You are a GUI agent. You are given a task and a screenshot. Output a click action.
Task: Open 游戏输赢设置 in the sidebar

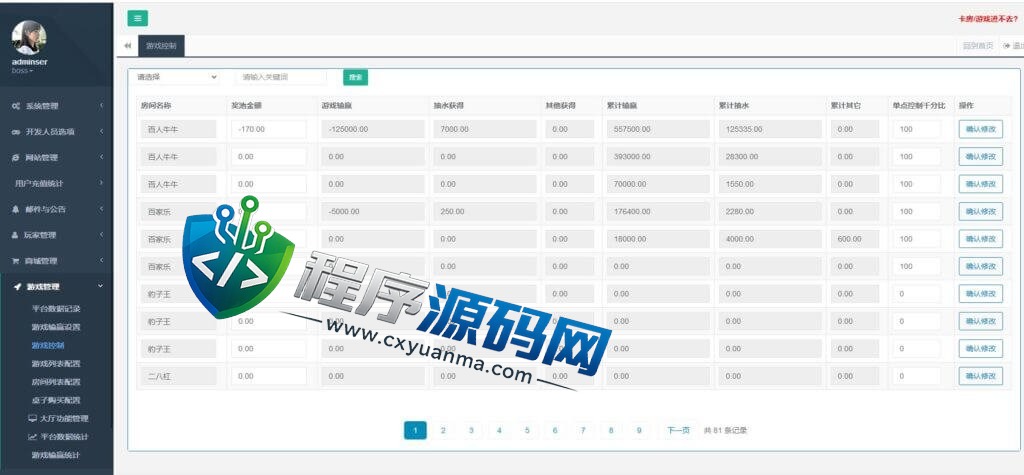pyautogui.click(x=56, y=327)
